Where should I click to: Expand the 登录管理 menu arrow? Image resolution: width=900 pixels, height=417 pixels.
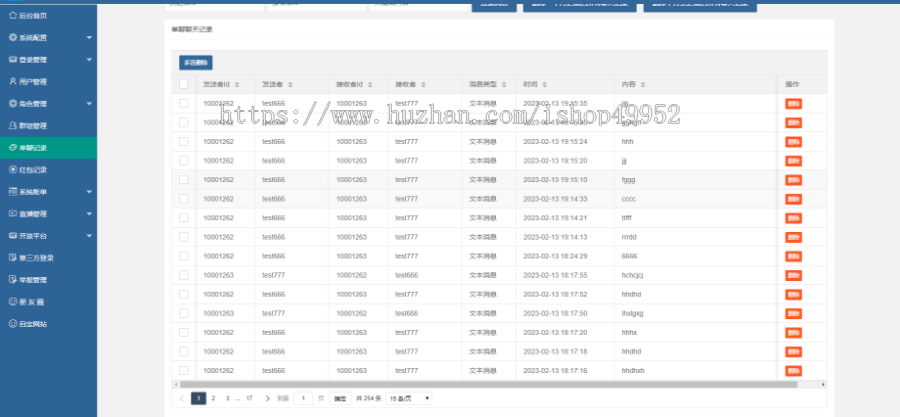click(89, 60)
